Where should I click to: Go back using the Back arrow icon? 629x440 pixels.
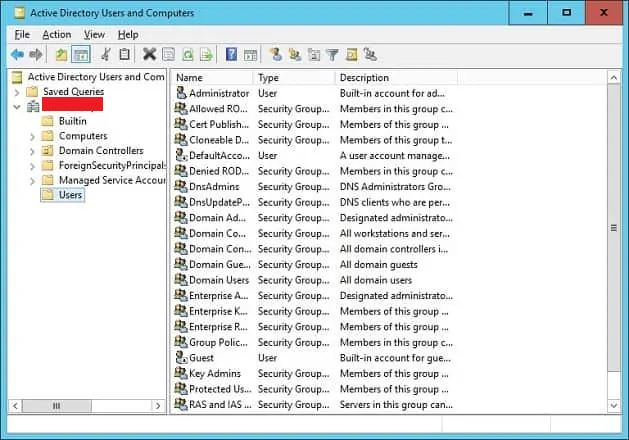(17, 54)
